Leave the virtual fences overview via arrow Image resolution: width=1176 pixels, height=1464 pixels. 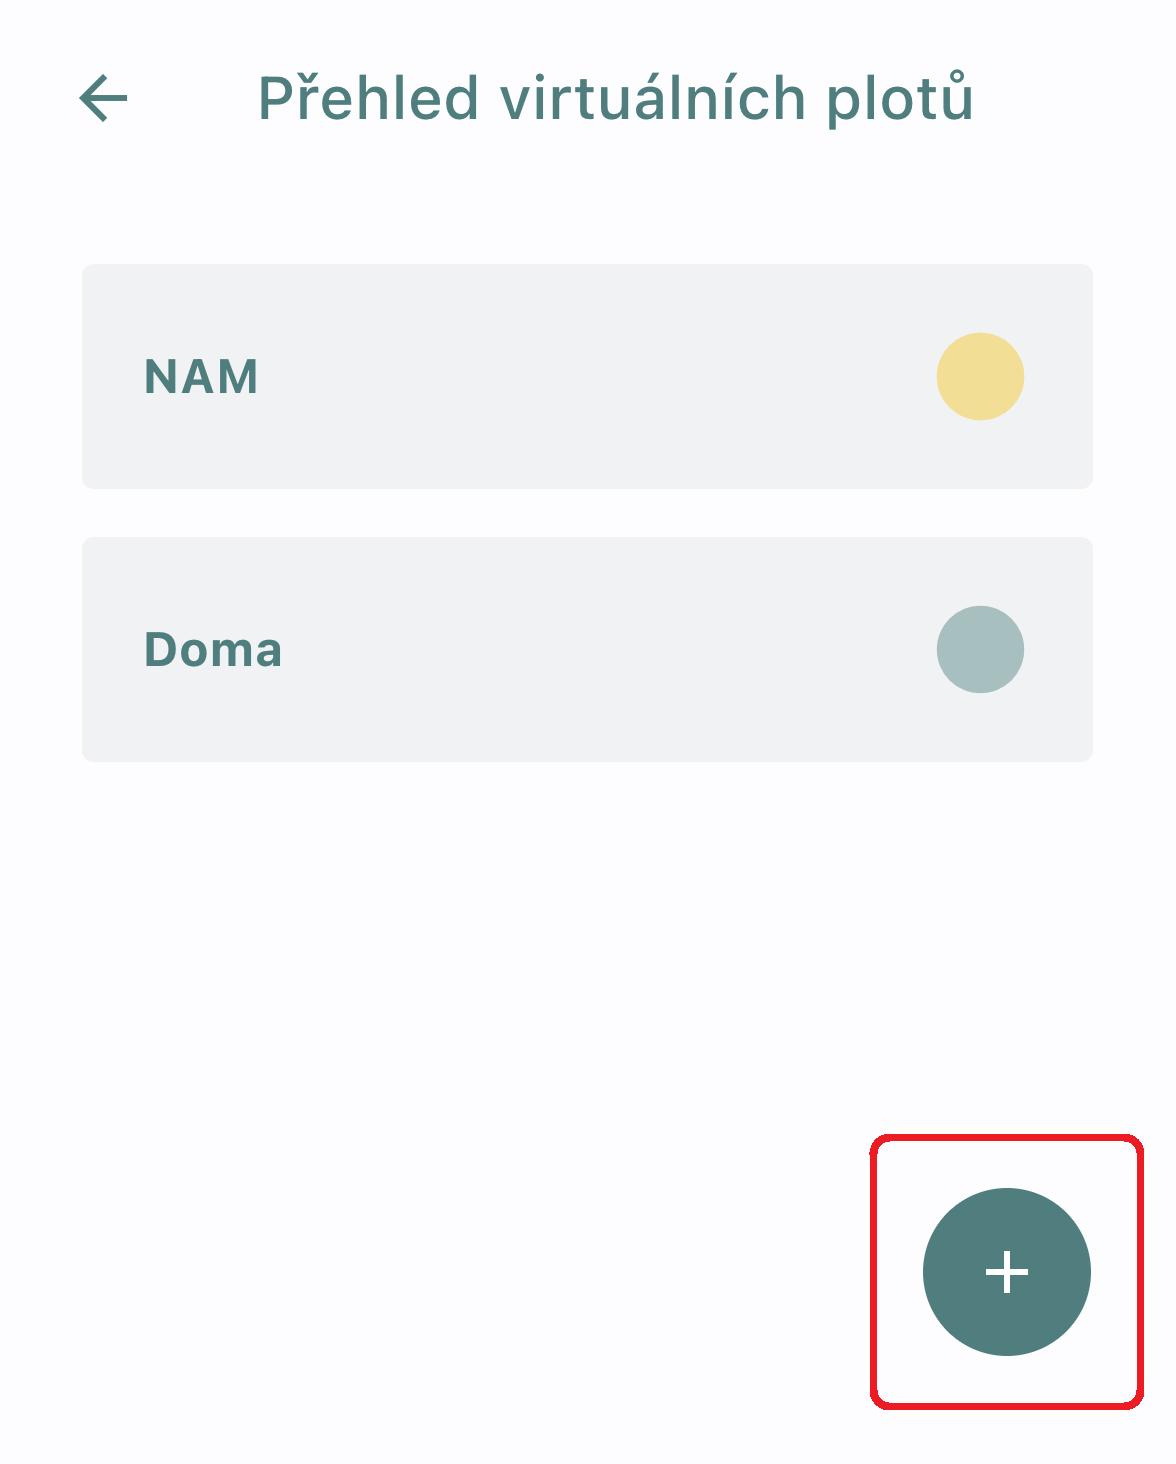[x=103, y=98]
